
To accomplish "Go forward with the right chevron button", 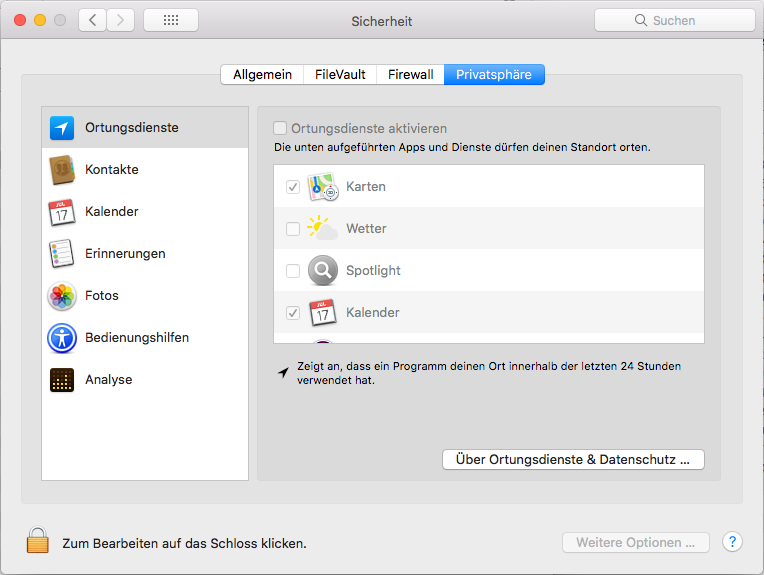I will 120,20.
